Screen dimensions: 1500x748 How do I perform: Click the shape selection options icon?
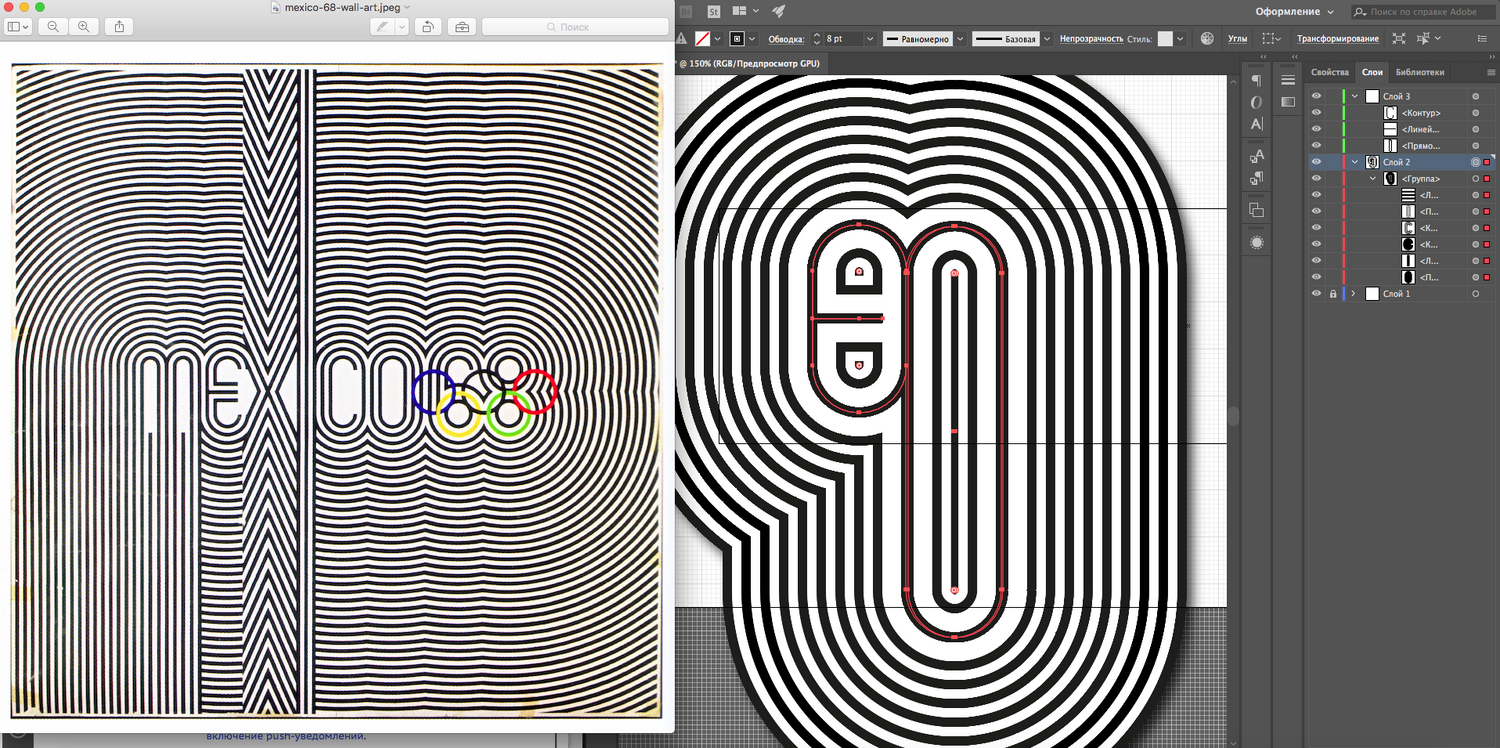click(1270, 39)
